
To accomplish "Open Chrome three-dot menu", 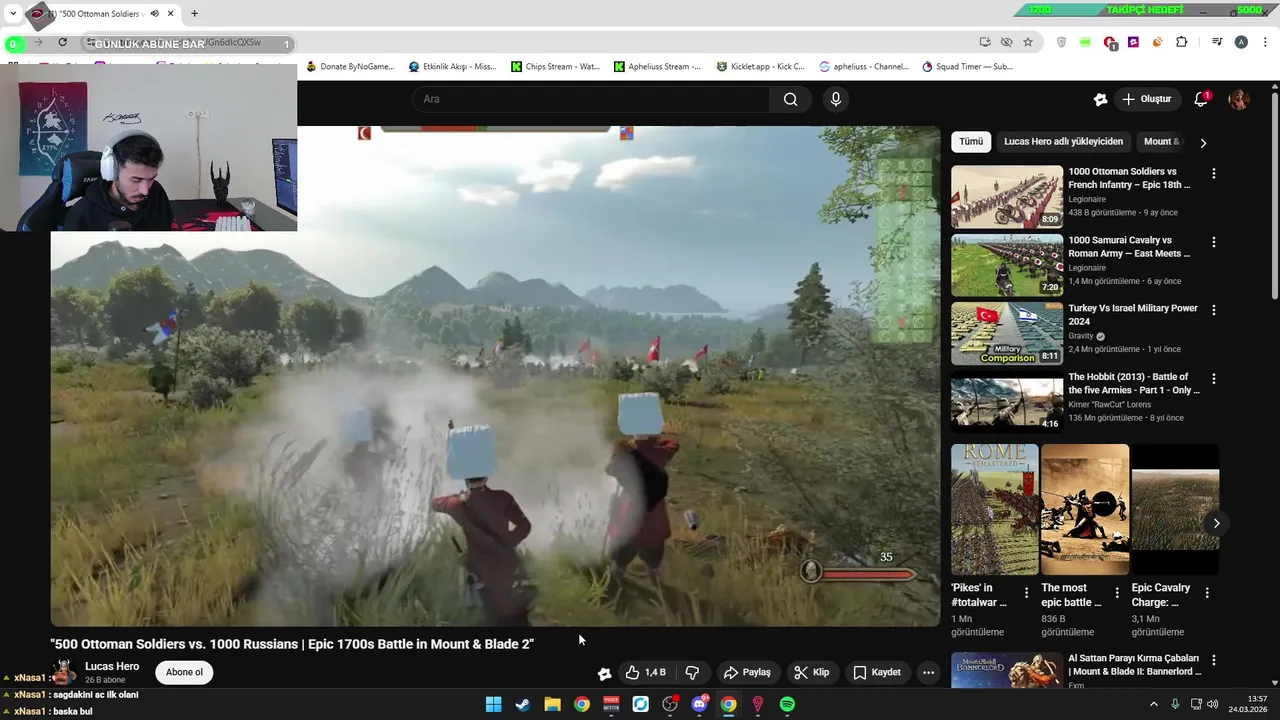I will pyautogui.click(x=1264, y=42).
